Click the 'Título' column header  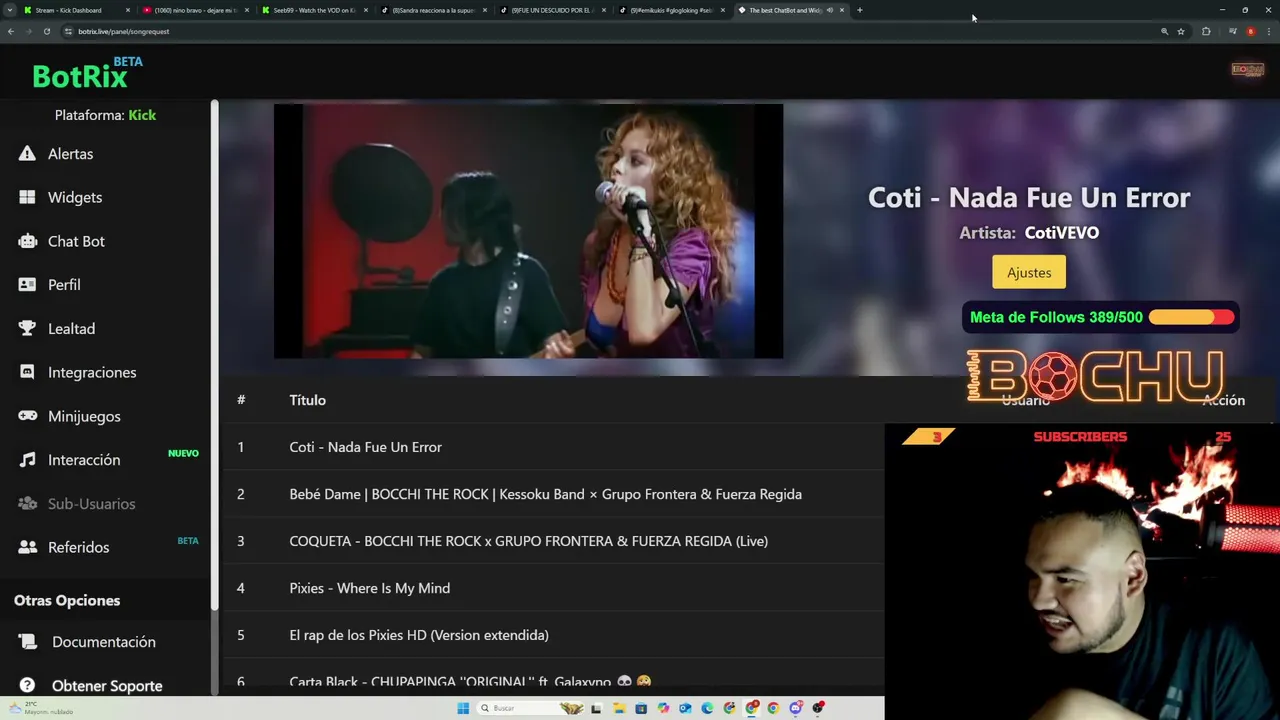308,400
